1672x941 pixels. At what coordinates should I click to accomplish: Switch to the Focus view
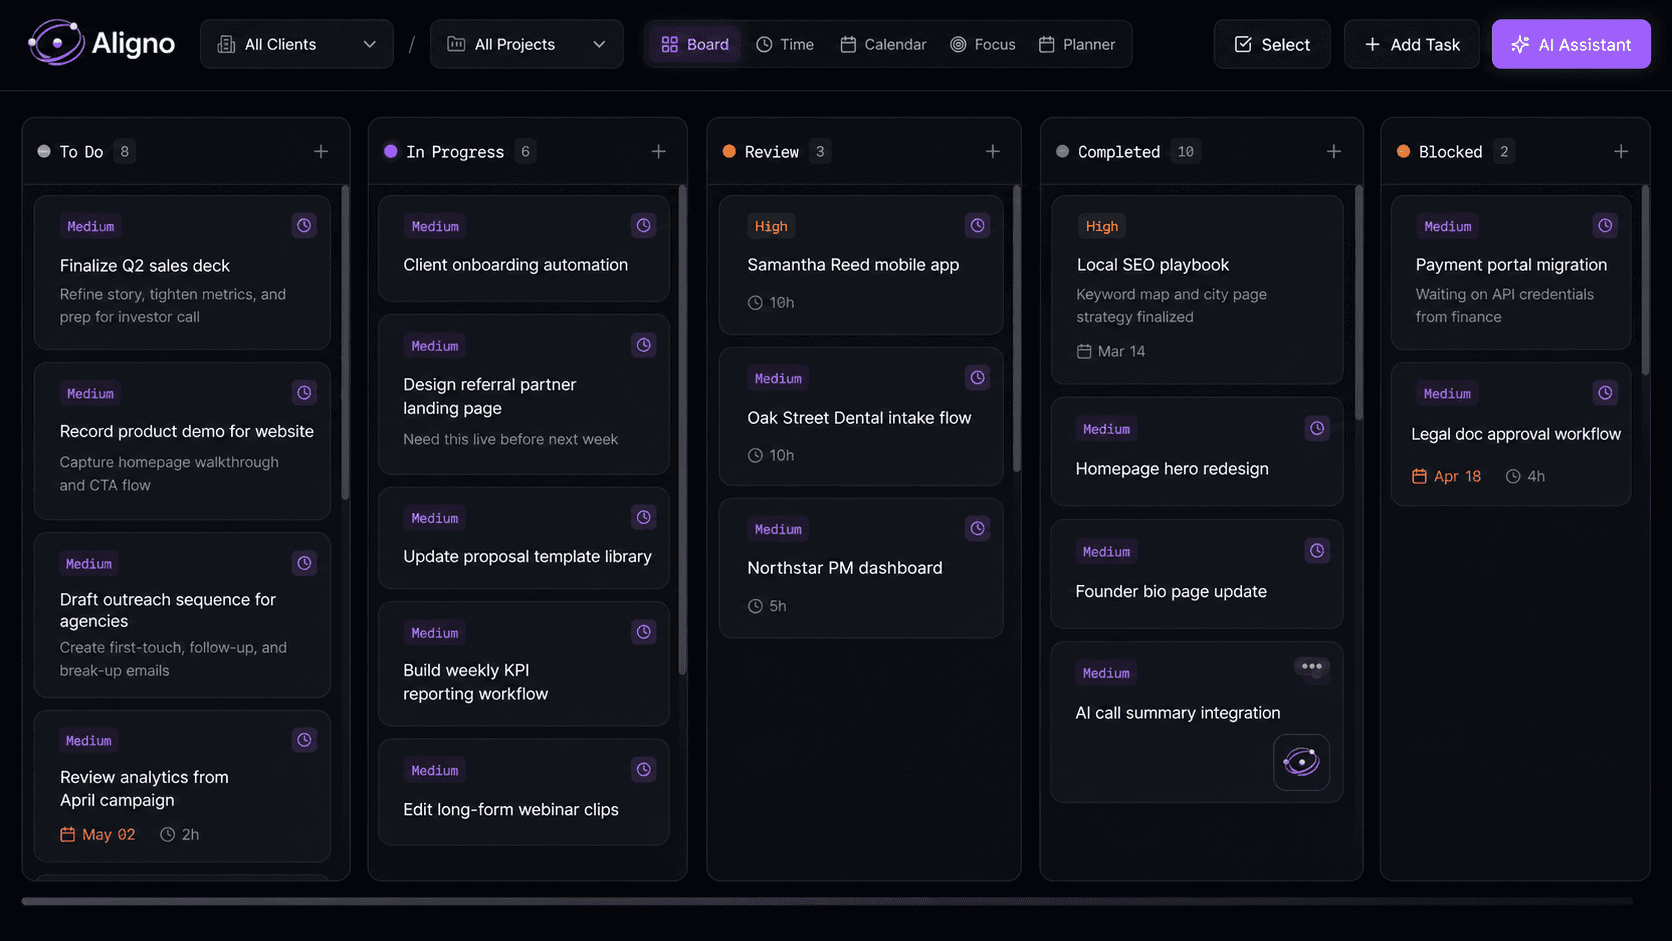point(983,44)
